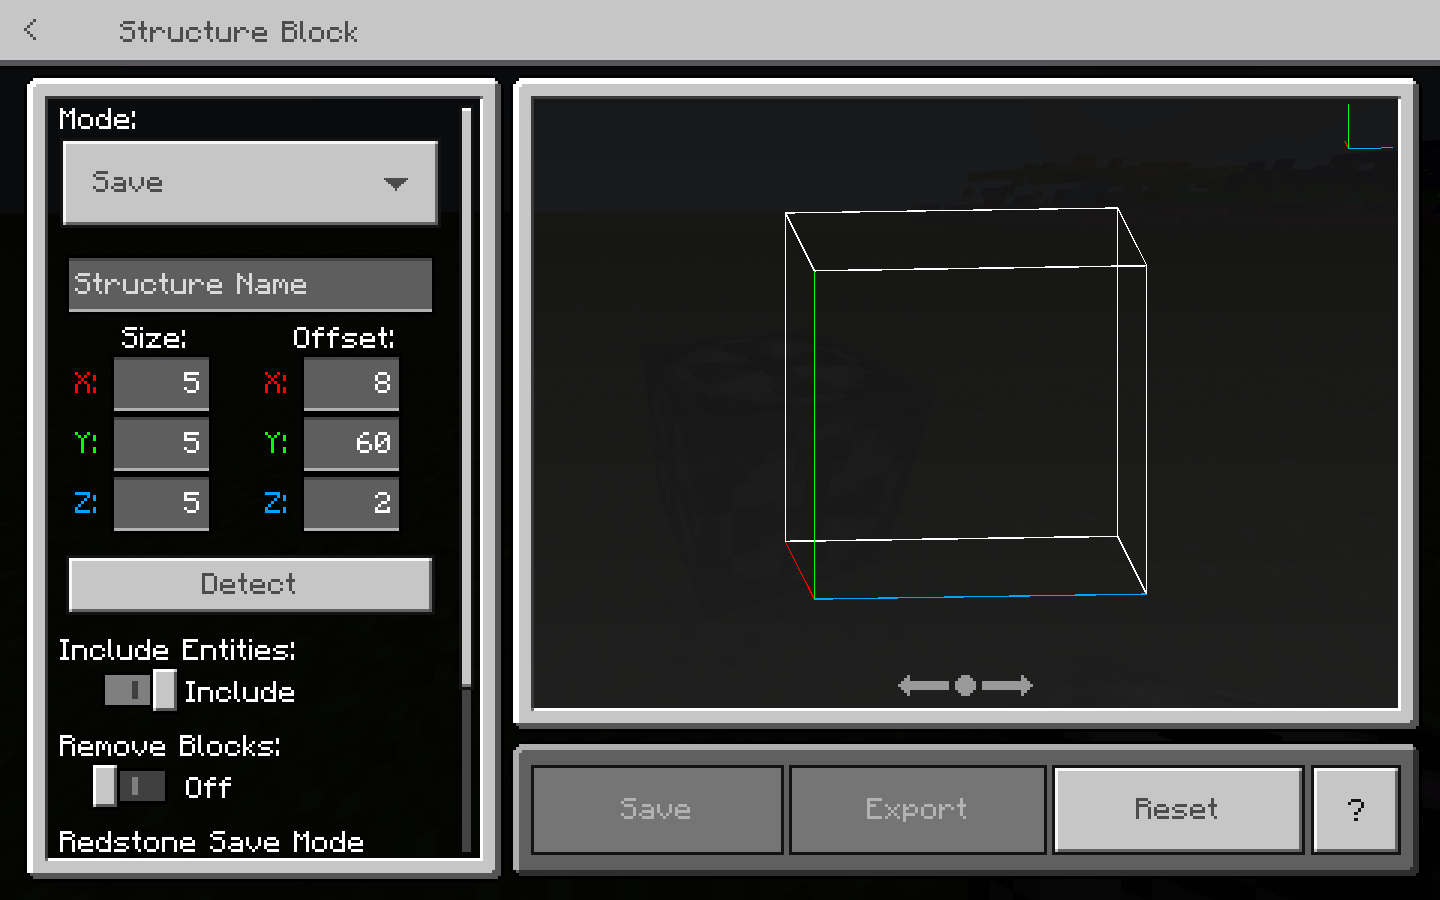Edit the Size Y value field
The width and height of the screenshot is (1440, 900).
click(x=161, y=444)
